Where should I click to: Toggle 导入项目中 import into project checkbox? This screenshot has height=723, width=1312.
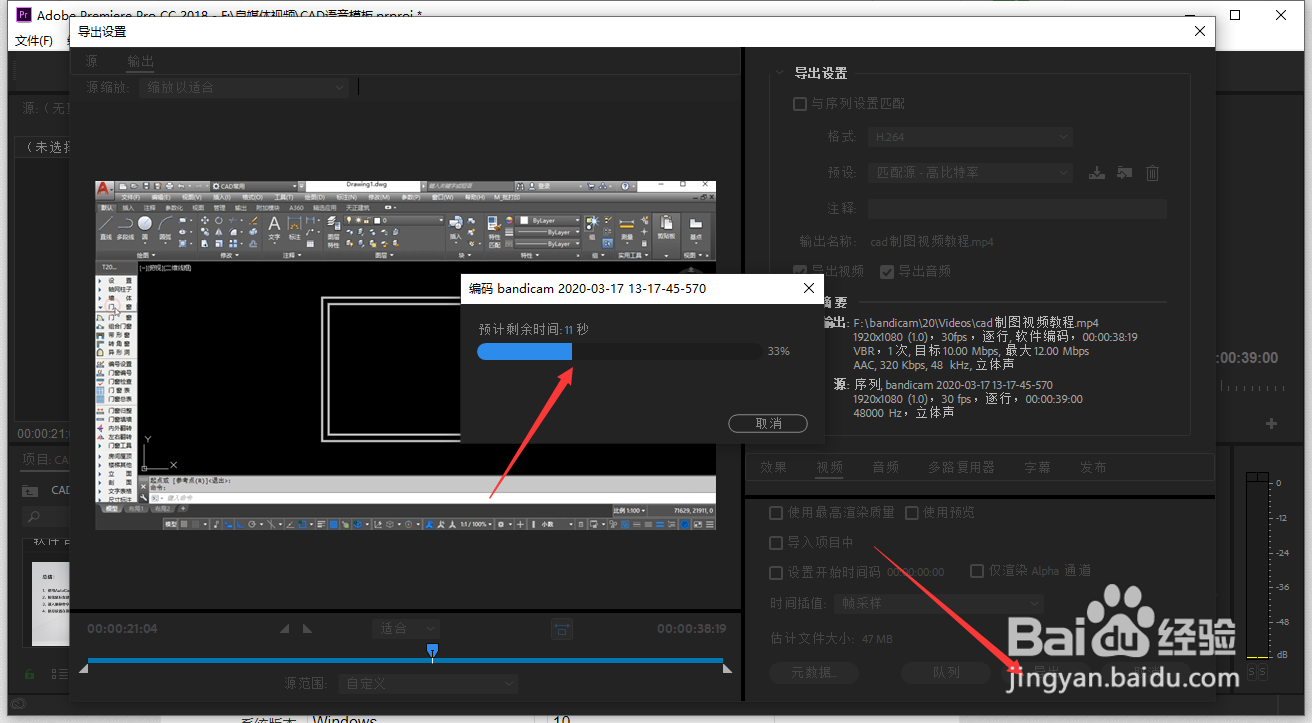click(x=776, y=543)
